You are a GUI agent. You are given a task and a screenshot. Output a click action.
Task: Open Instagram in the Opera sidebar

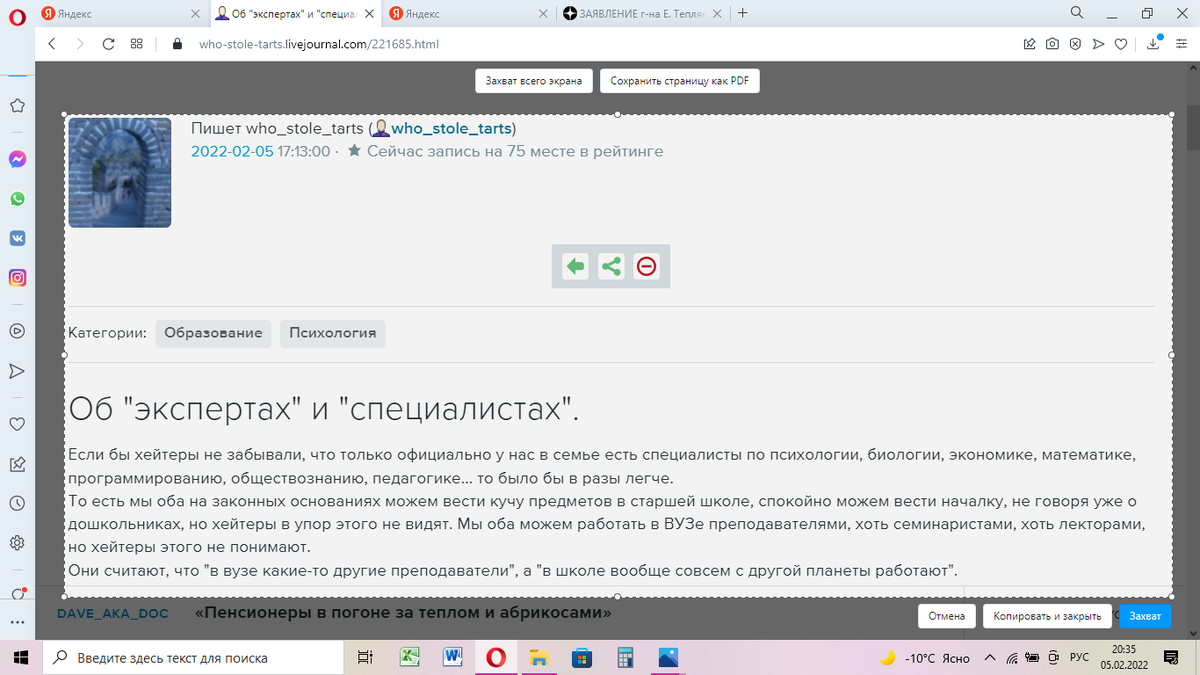17,278
